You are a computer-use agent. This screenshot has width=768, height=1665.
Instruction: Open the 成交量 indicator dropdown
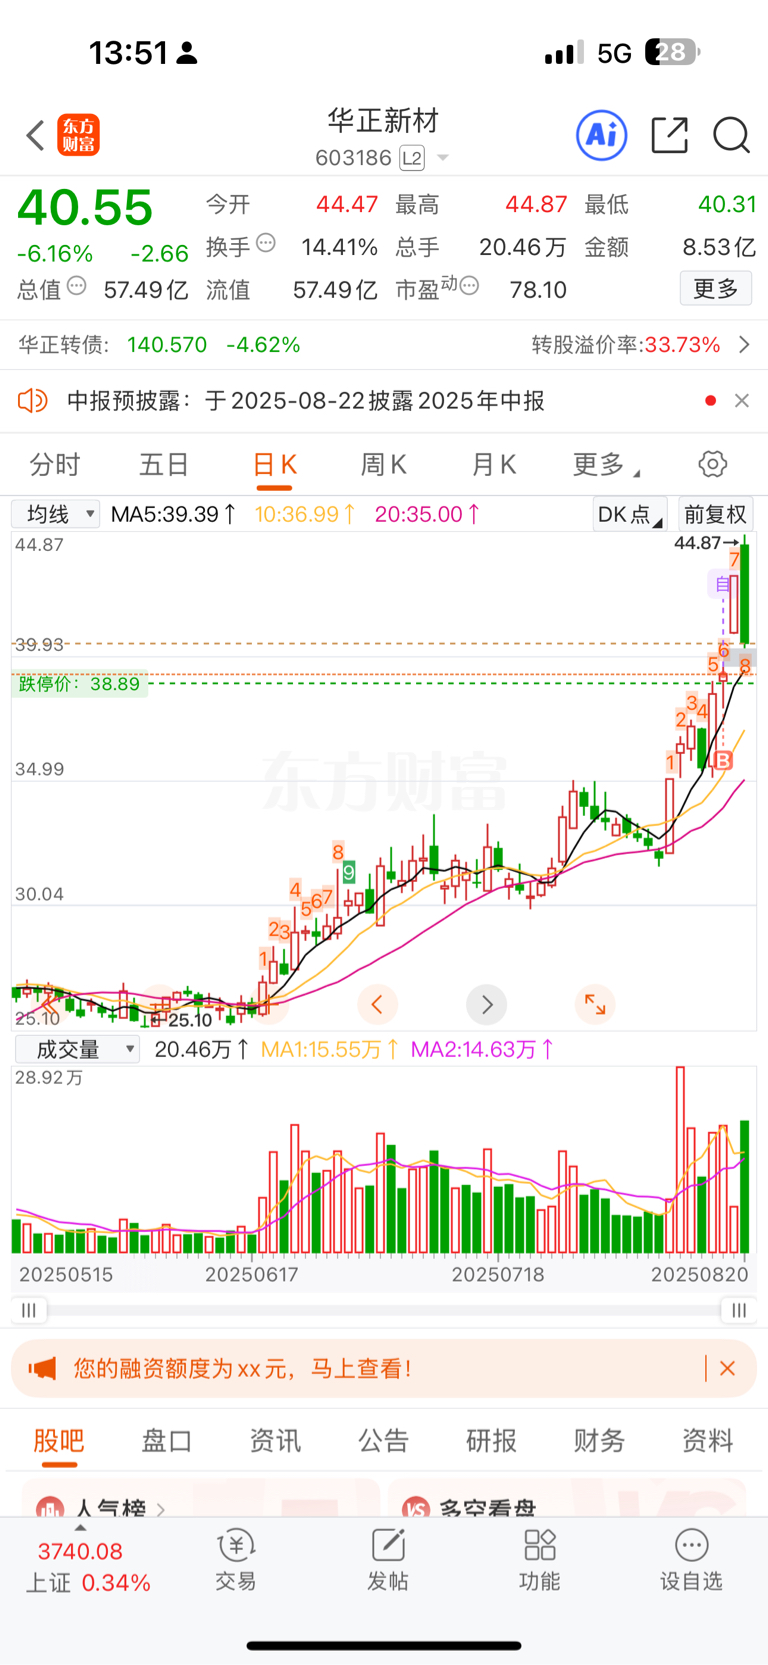[x=77, y=1049]
